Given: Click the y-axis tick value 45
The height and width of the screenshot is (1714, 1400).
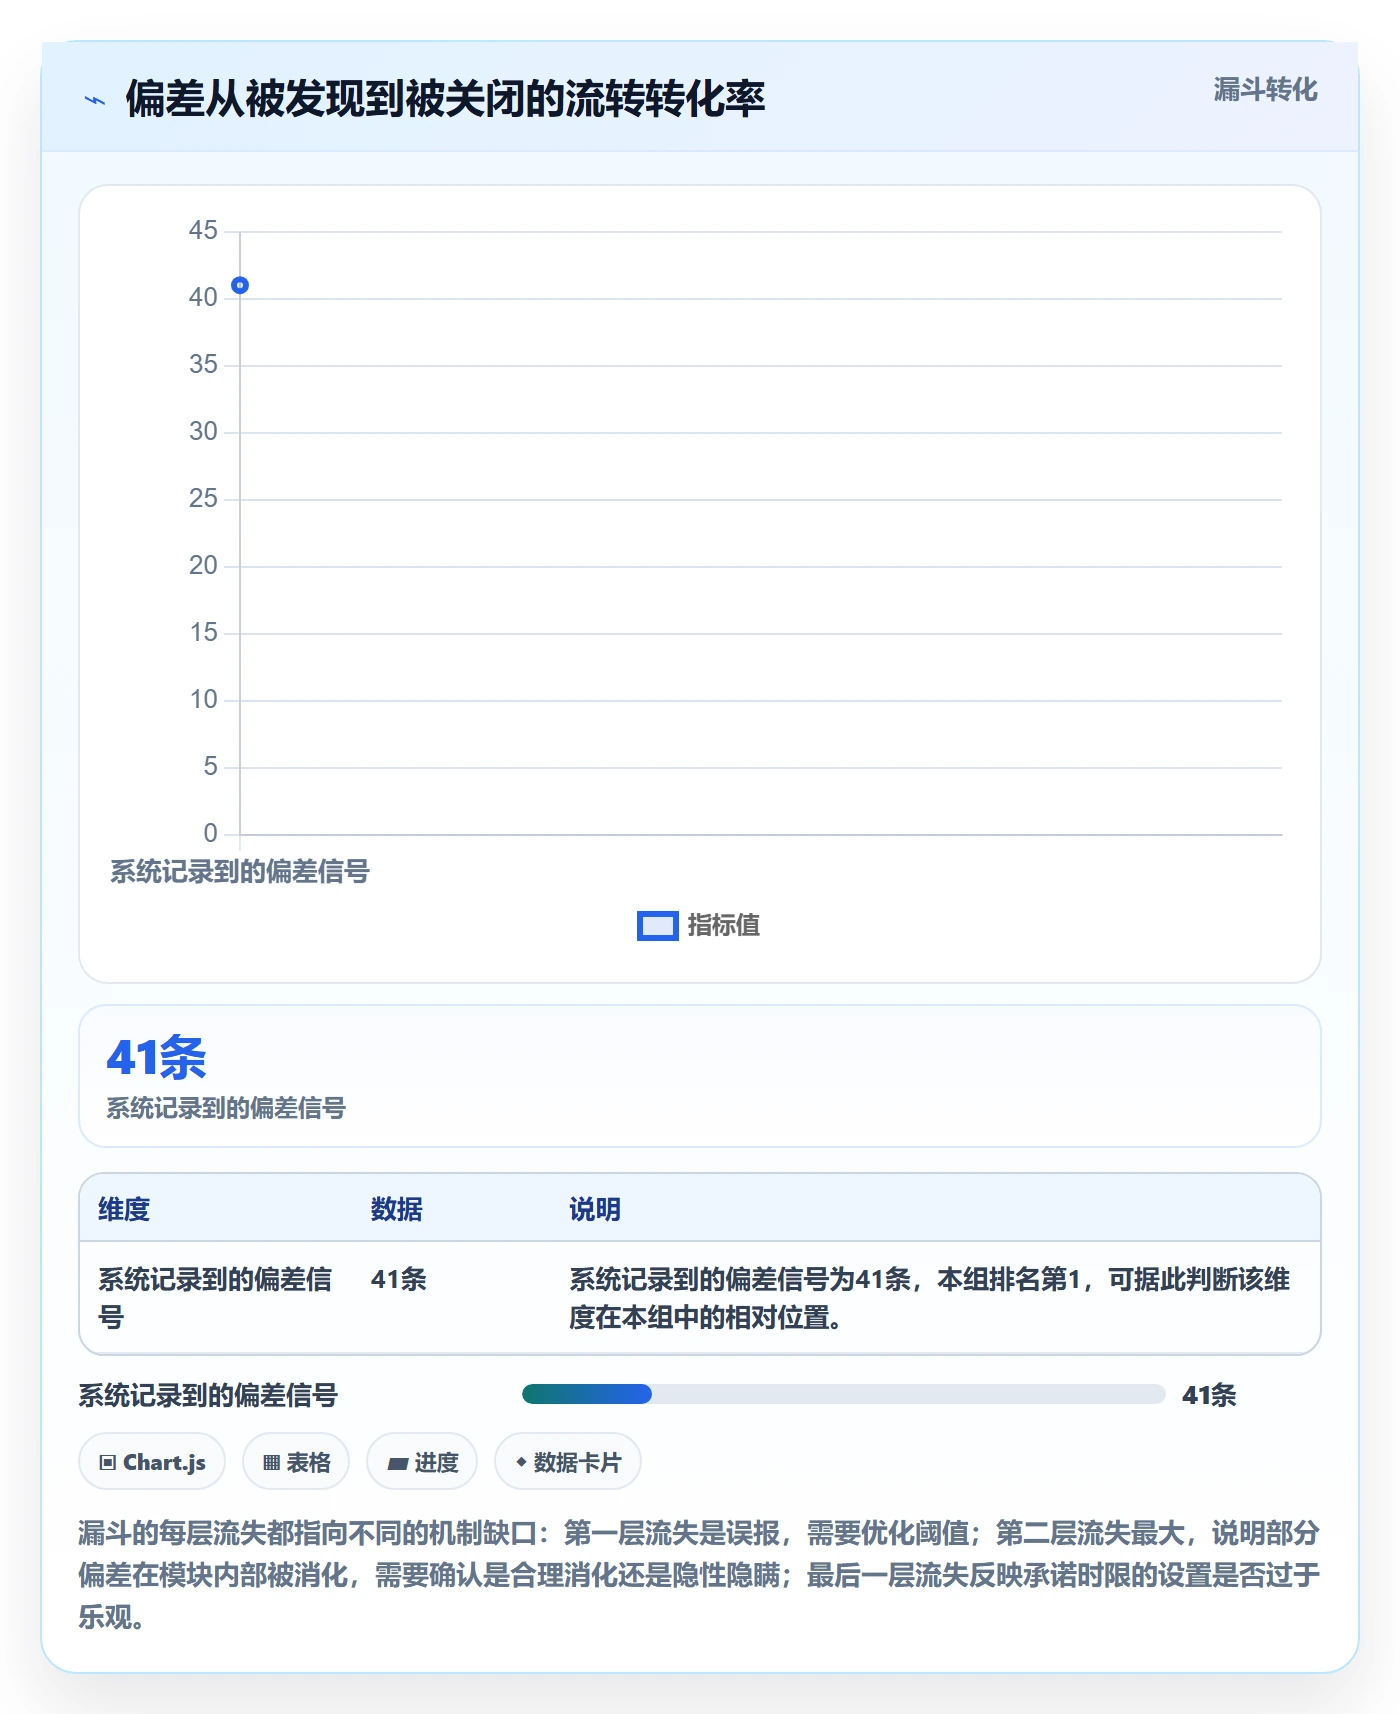Looking at the screenshot, I should click(203, 231).
